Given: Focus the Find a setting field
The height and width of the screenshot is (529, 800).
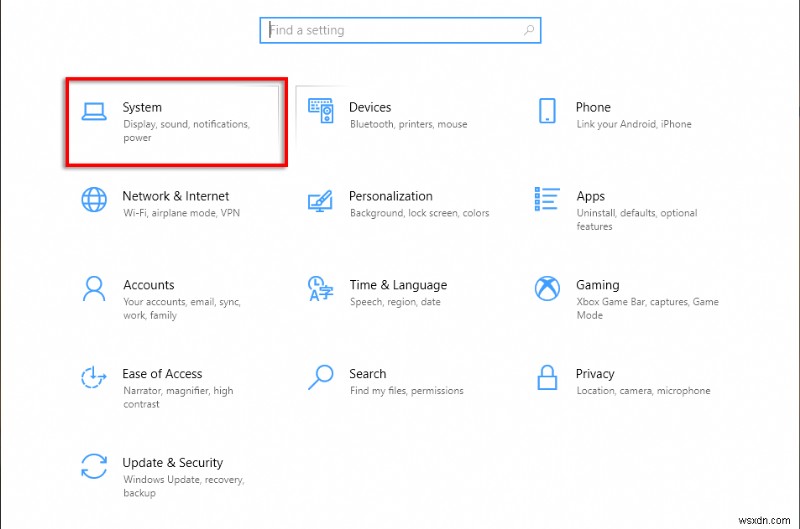Looking at the screenshot, I should 400,30.
